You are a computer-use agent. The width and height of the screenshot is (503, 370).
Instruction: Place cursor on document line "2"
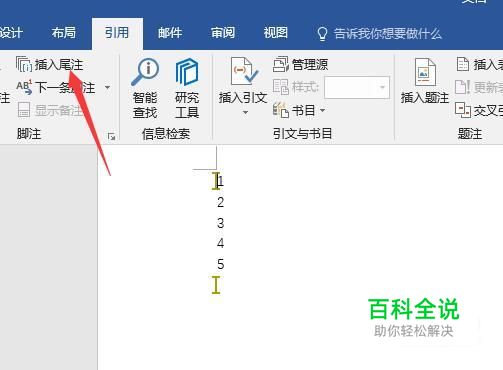(x=220, y=202)
